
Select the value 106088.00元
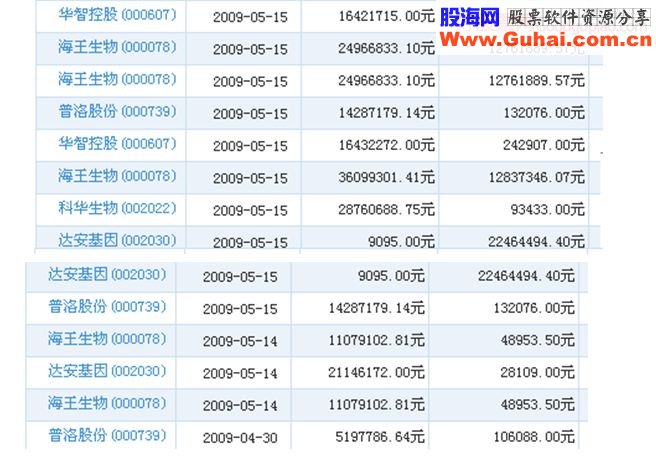pyautogui.click(x=534, y=437)
